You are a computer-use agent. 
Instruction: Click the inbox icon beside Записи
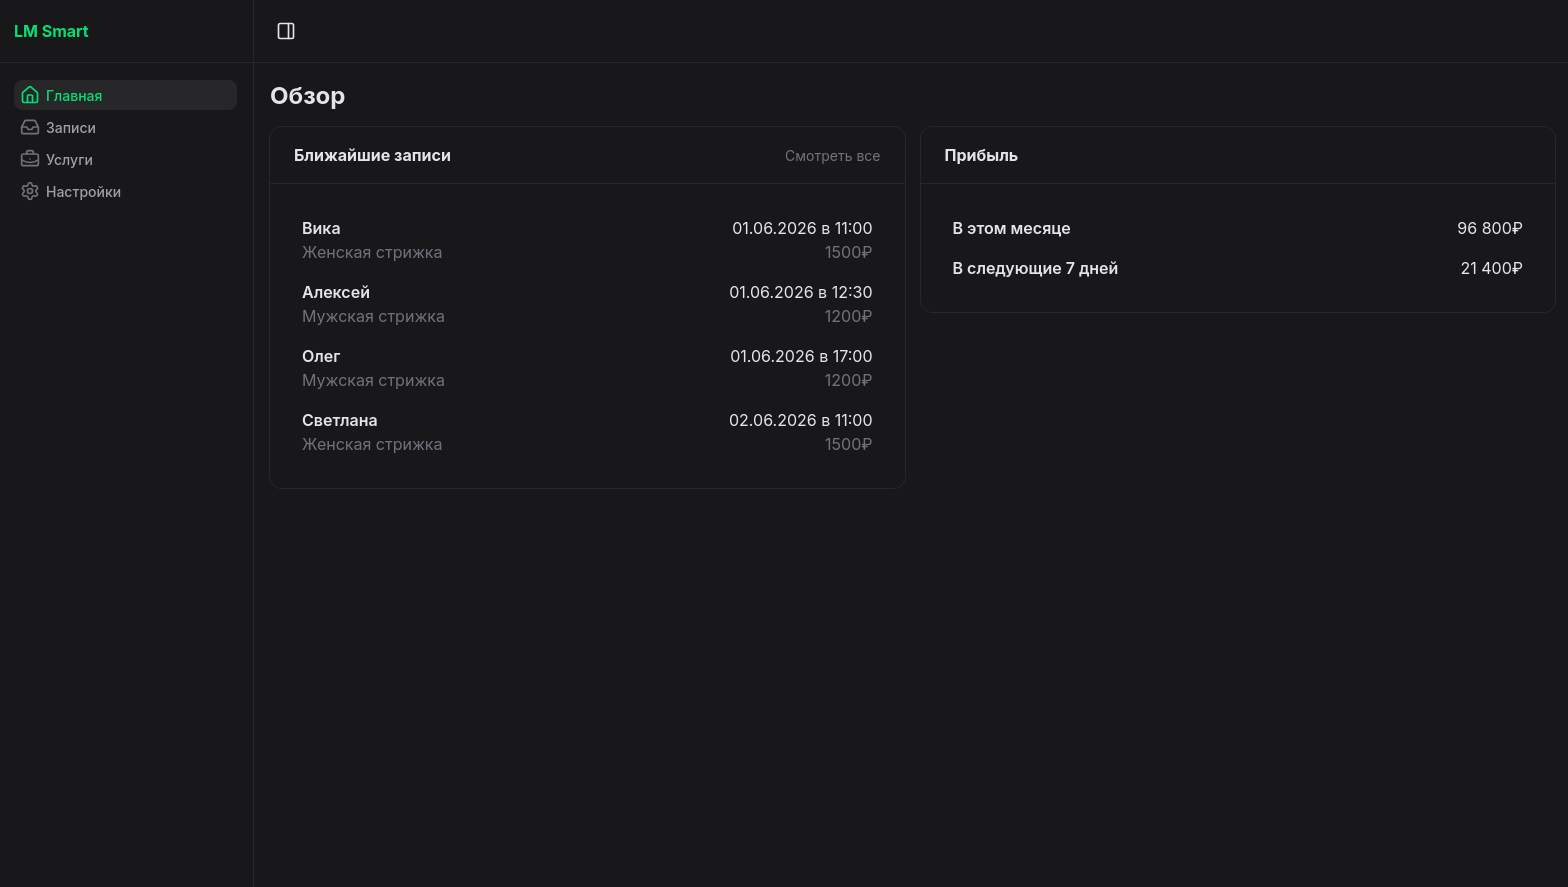(x=30, y=127)
